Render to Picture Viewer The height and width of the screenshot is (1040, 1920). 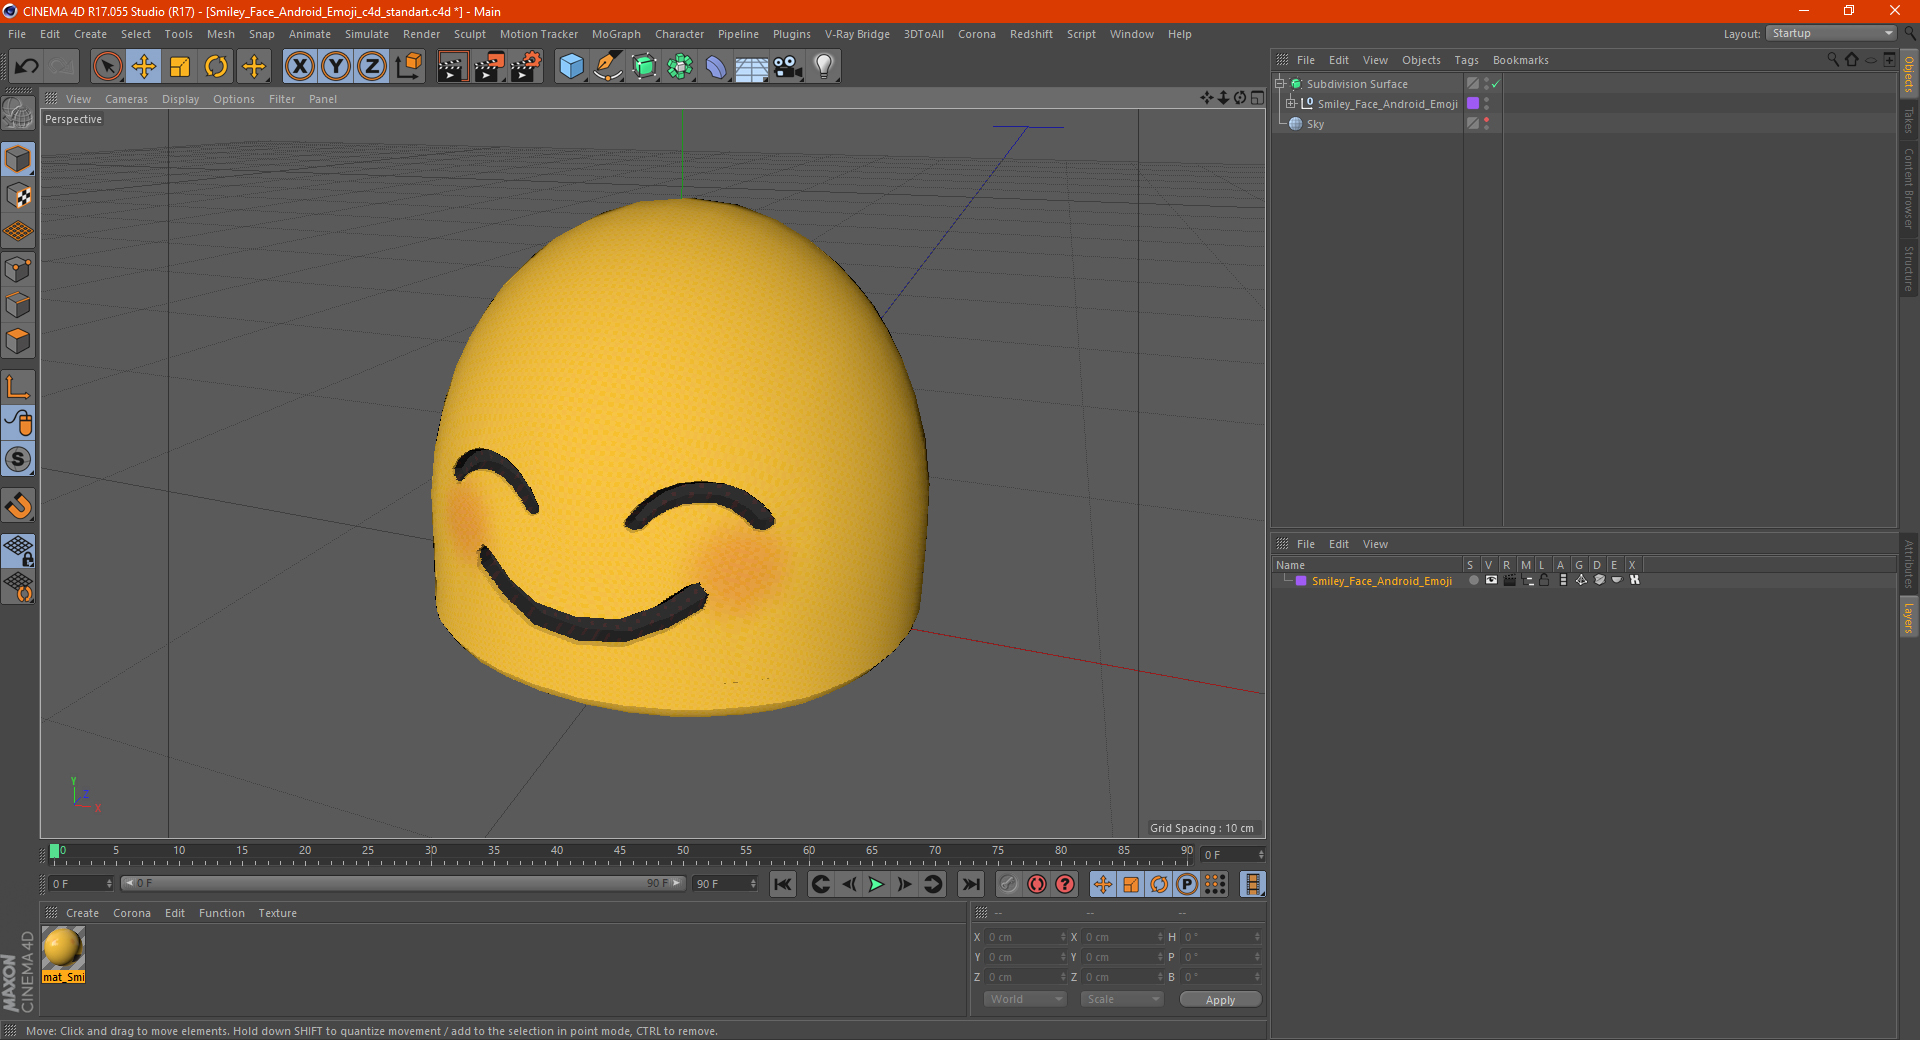(489, 67)
